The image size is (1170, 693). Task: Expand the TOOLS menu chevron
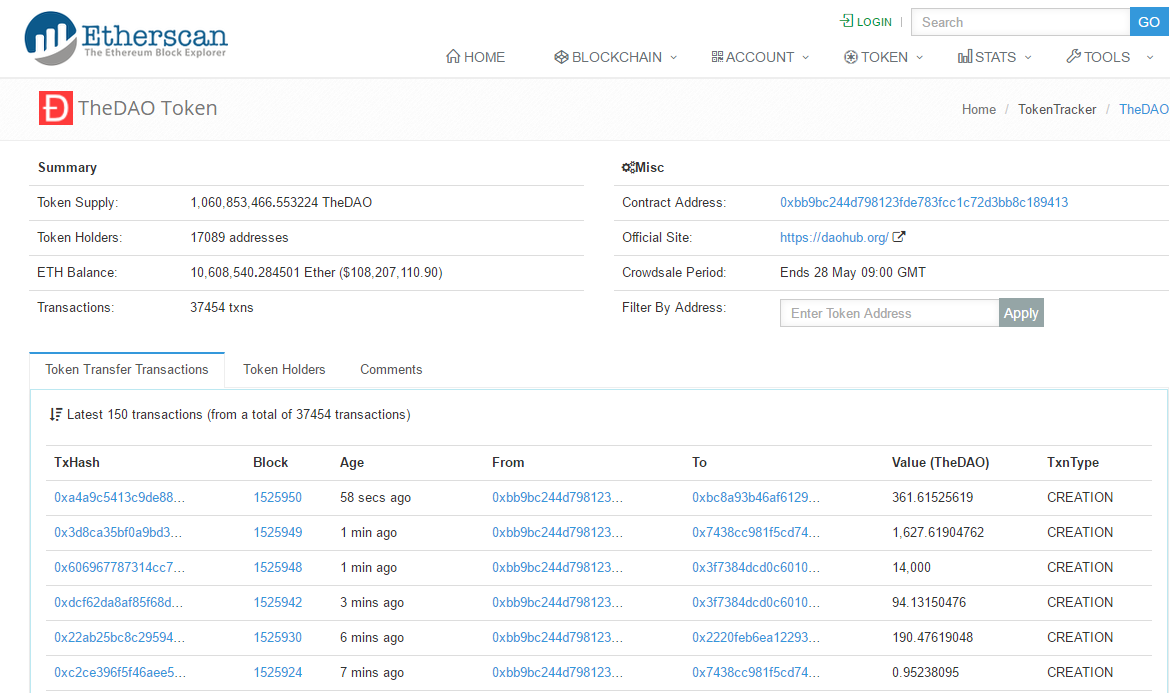[x=1150, y=57]
